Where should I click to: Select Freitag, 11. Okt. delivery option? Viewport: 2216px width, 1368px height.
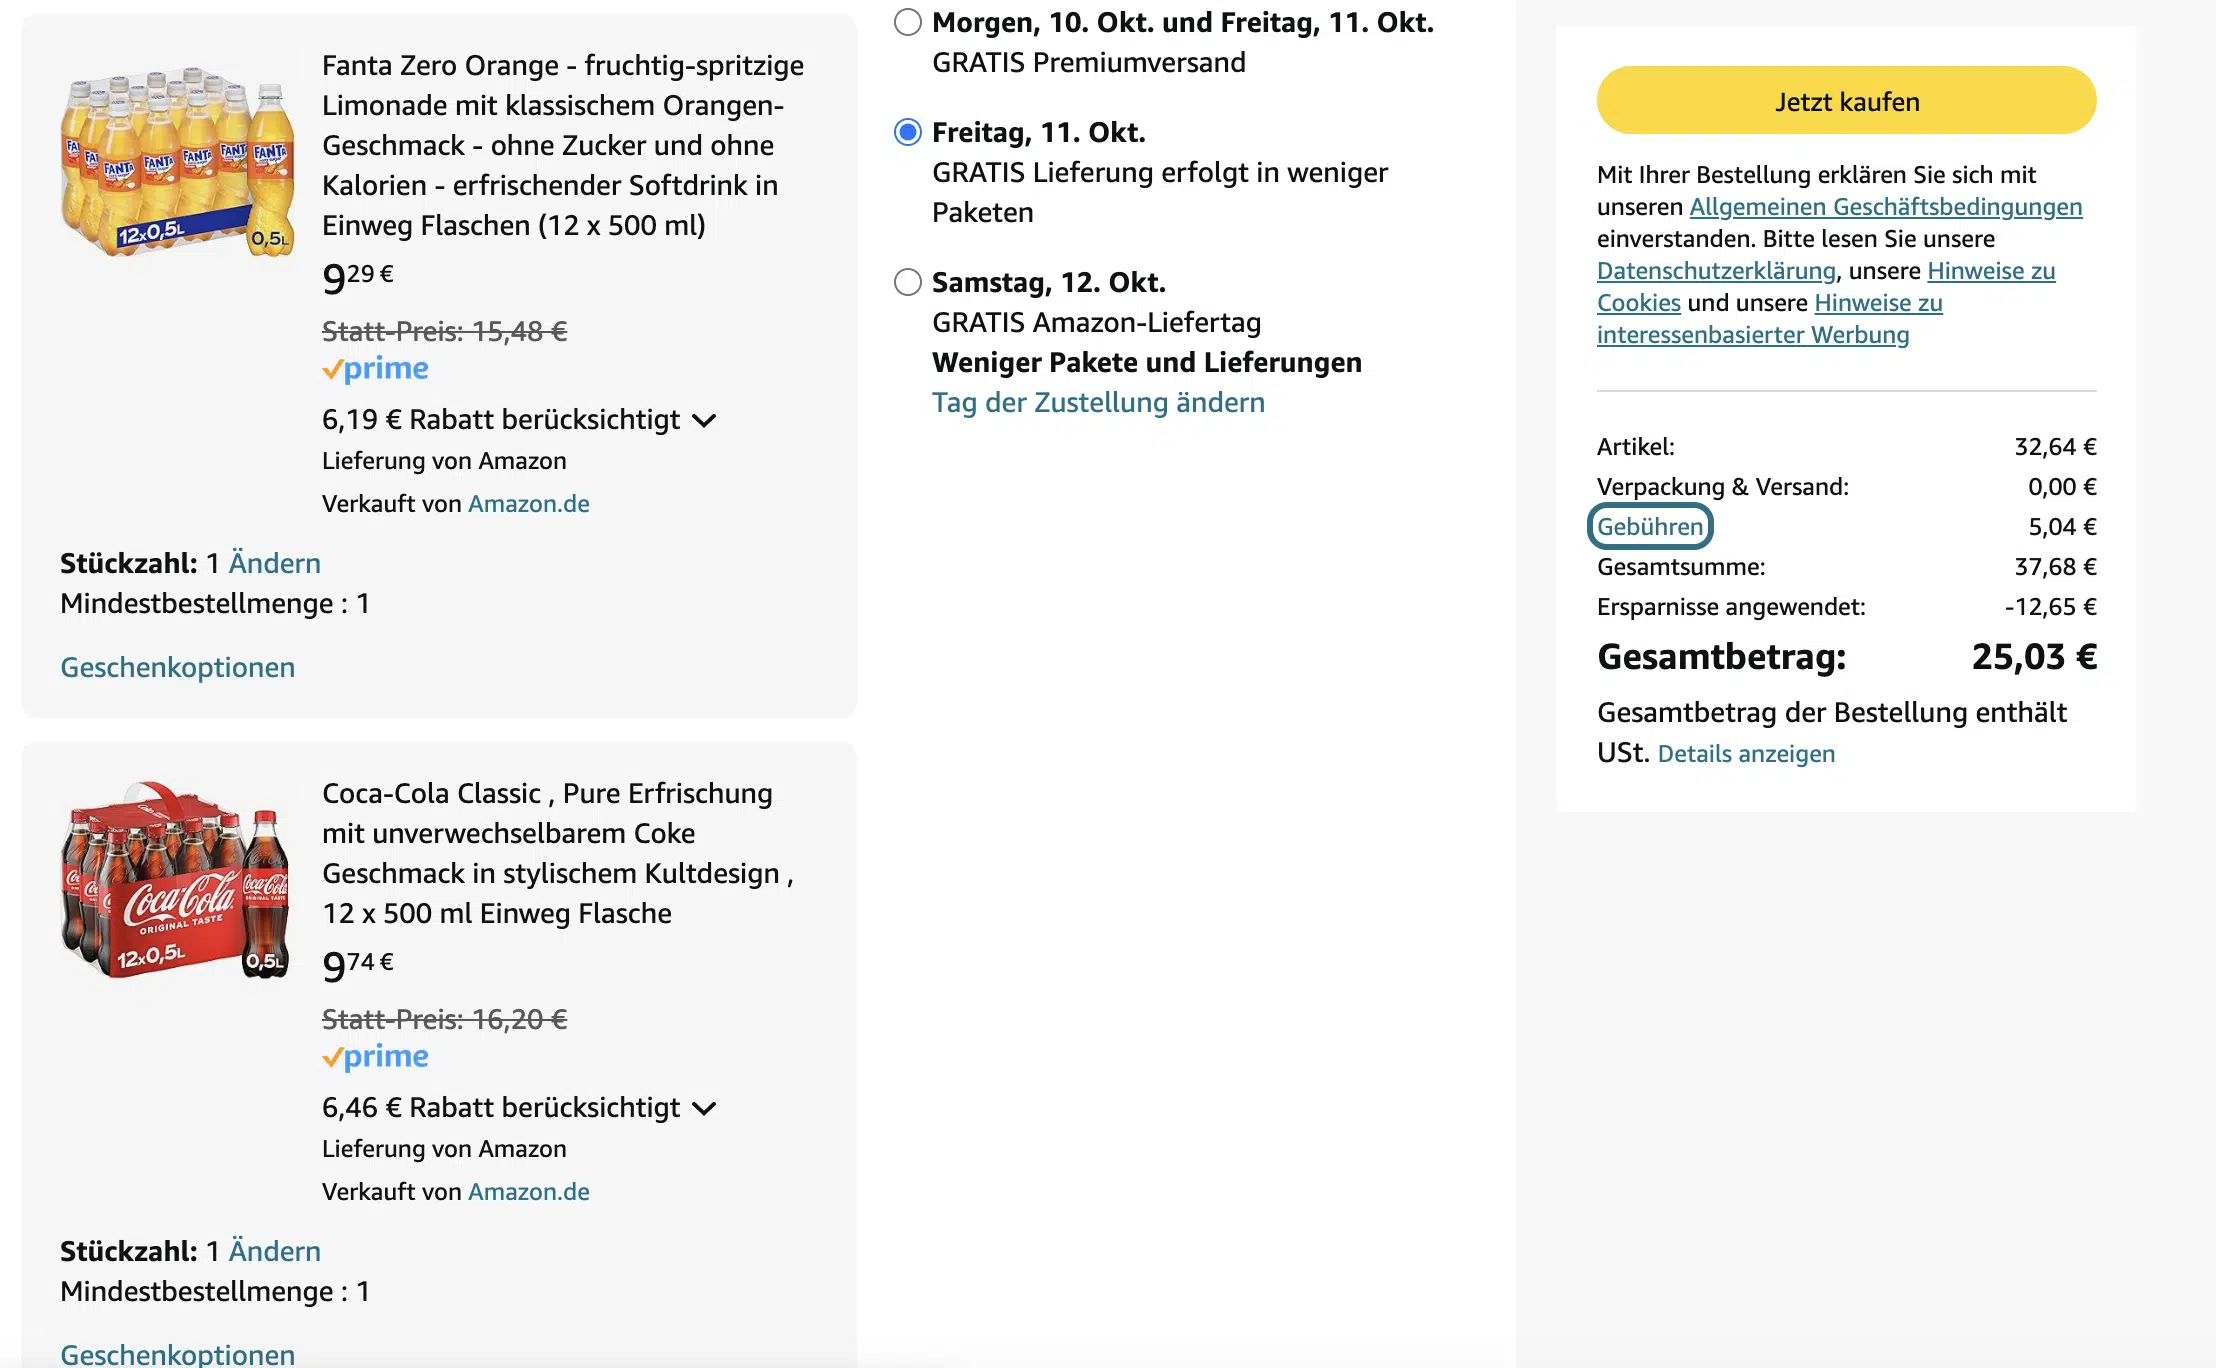point(908,132)
